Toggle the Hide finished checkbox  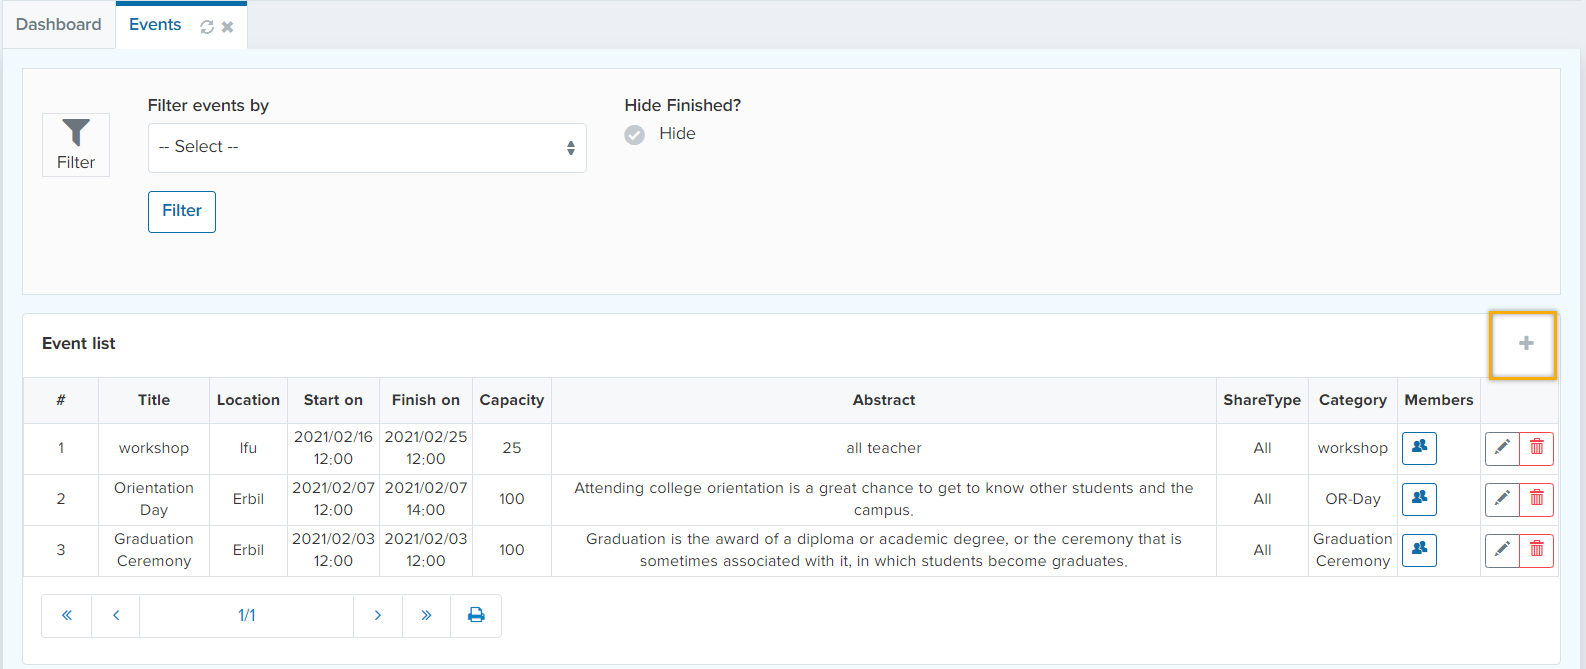[x=635, y=135]
